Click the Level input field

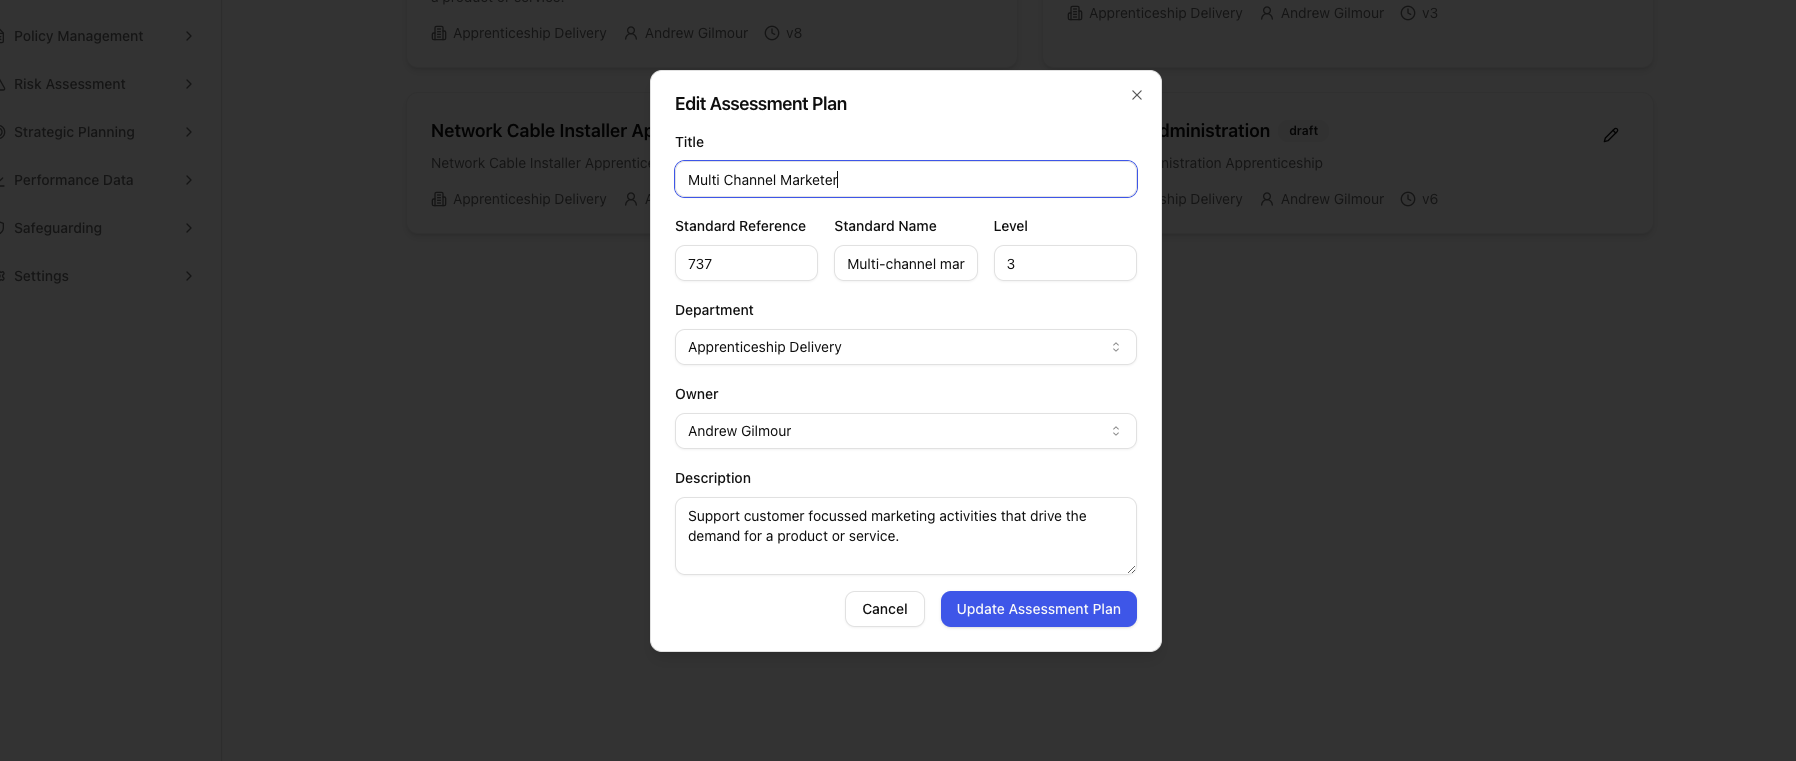(x=1064, y=264)
